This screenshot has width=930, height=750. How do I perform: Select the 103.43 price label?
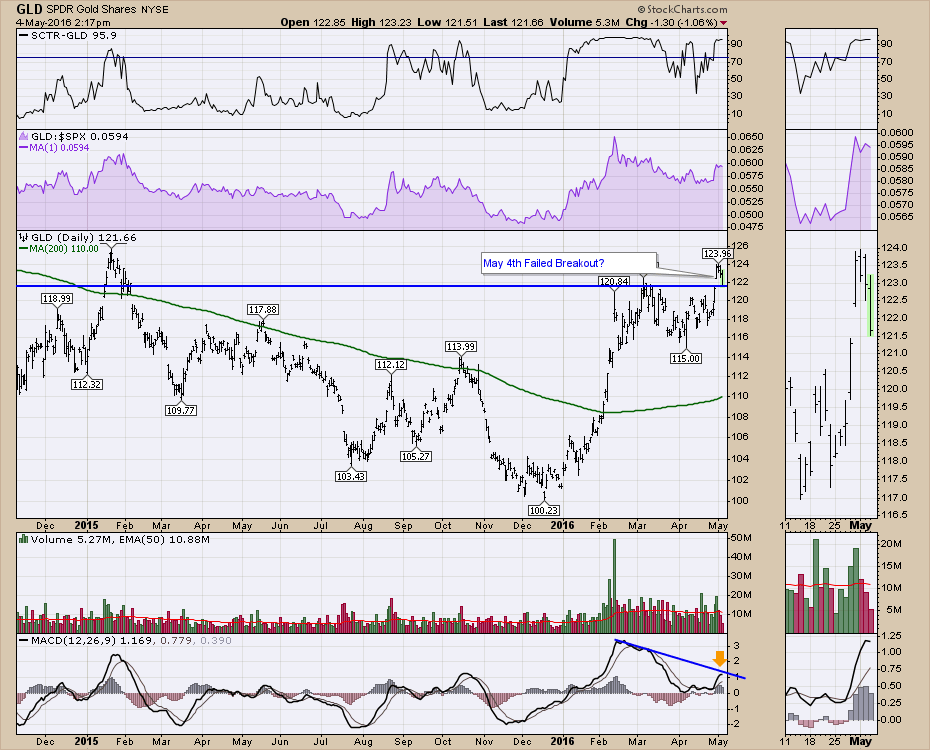[x=351, y=476]
